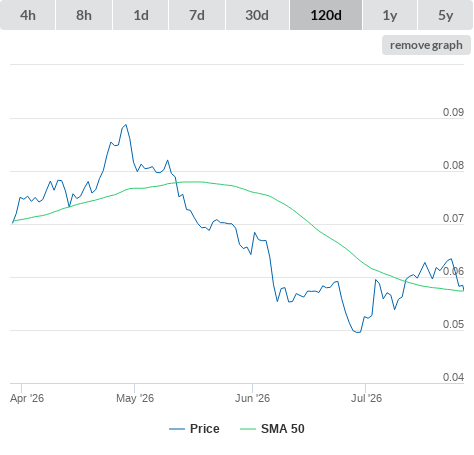This screenshot has height=455, width=474.
Task: Choose the 1d range tab
Action: point(141,15)
